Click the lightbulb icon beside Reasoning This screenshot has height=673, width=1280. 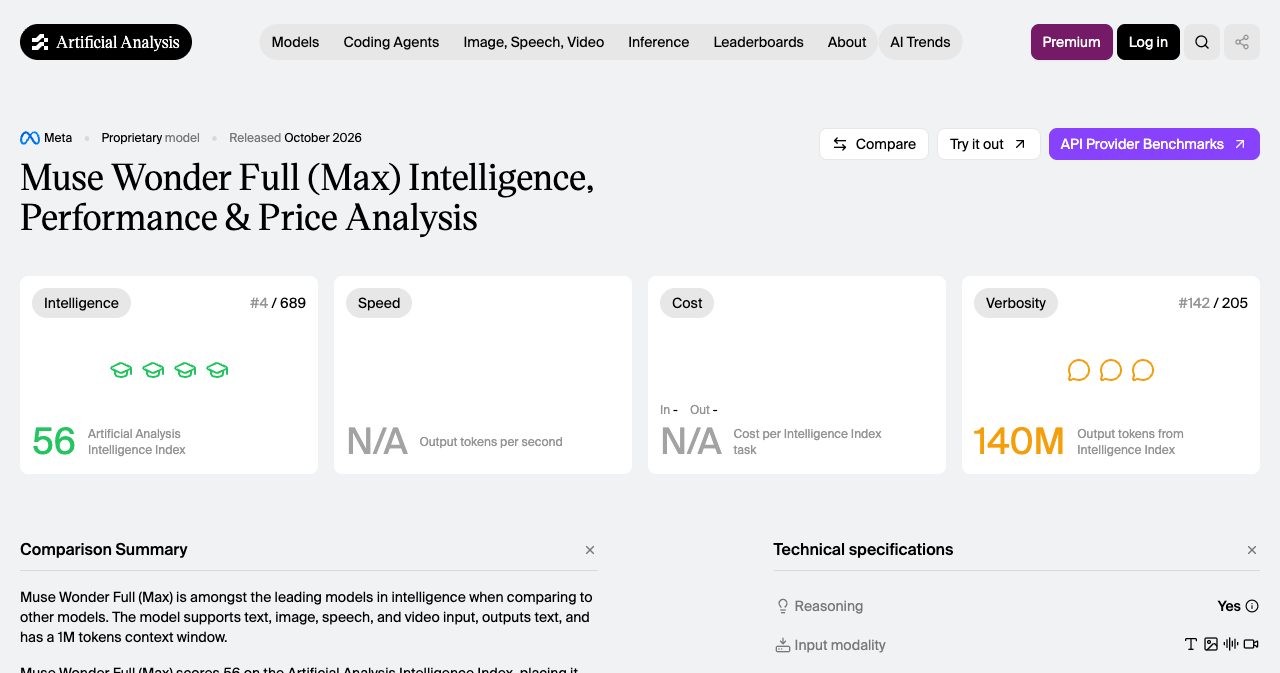tap(783, 606)
